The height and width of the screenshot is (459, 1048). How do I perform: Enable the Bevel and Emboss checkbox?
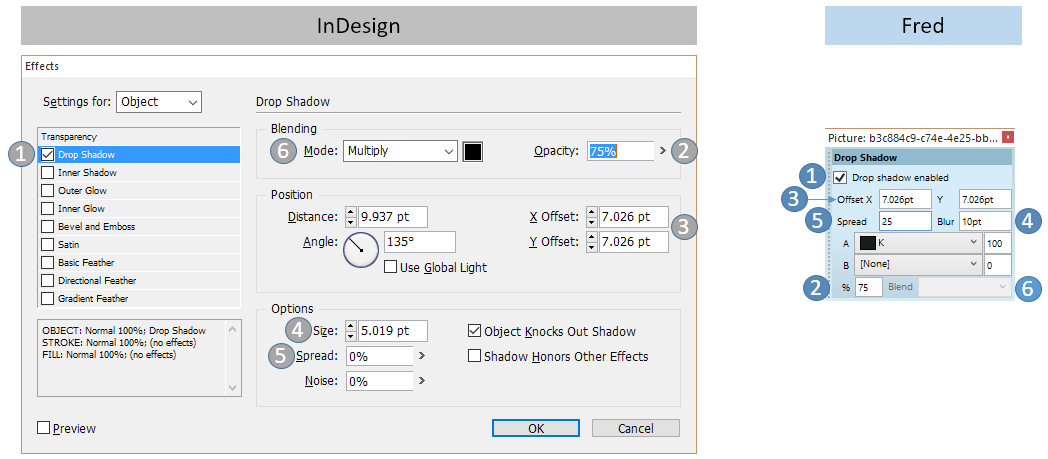click(47, 227)
